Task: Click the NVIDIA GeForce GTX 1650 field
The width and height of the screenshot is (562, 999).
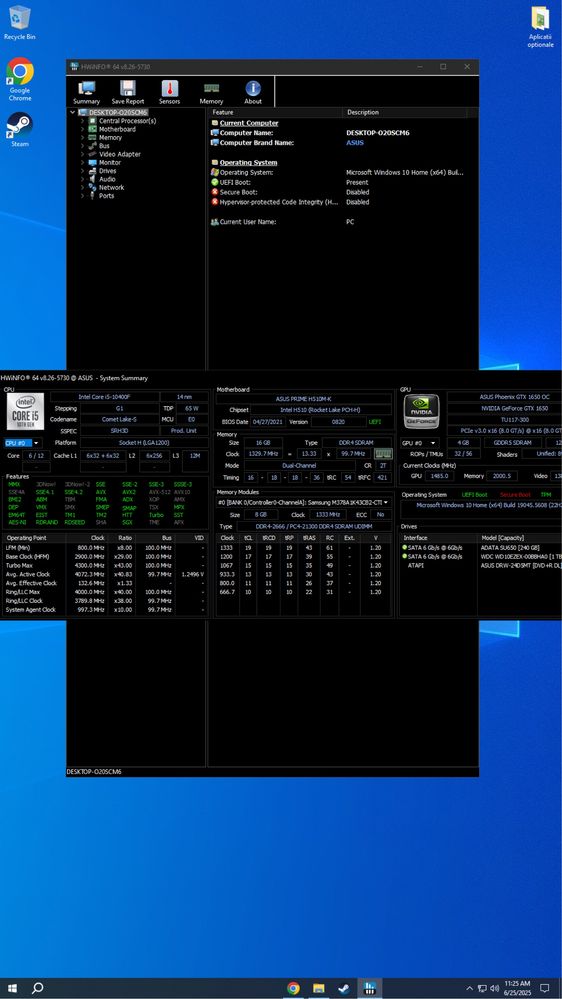Action: click(x=504, y=408)
